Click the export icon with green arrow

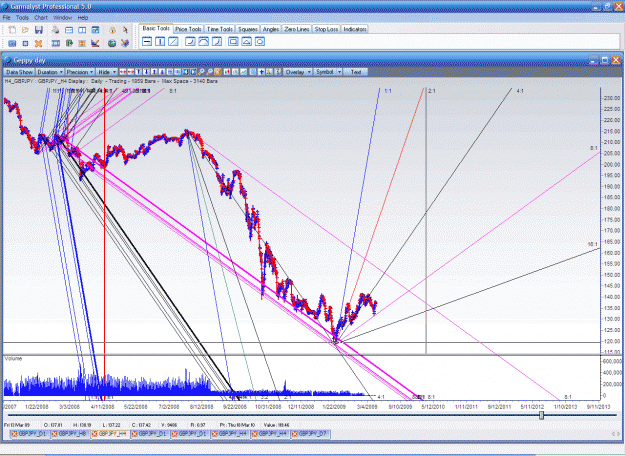69,43
